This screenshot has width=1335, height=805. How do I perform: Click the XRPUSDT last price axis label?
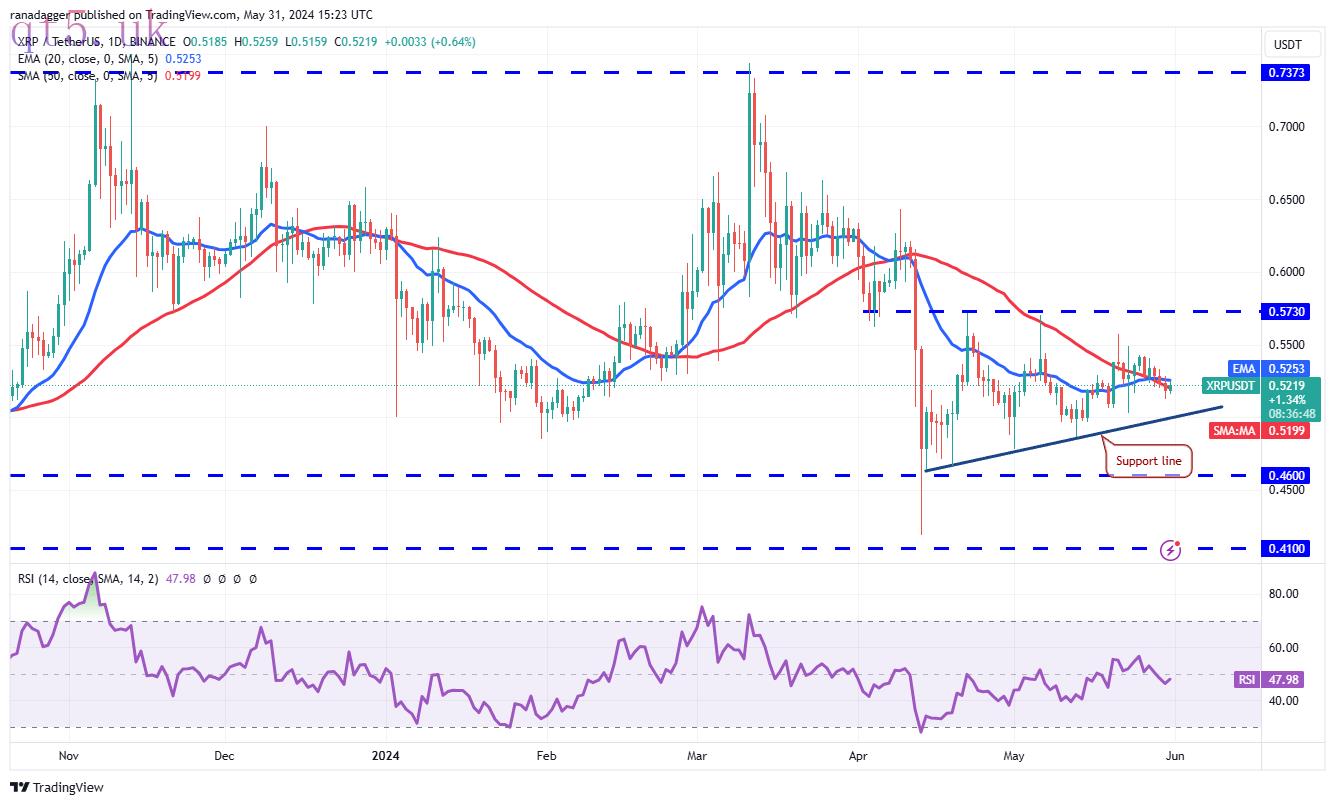1232,385
